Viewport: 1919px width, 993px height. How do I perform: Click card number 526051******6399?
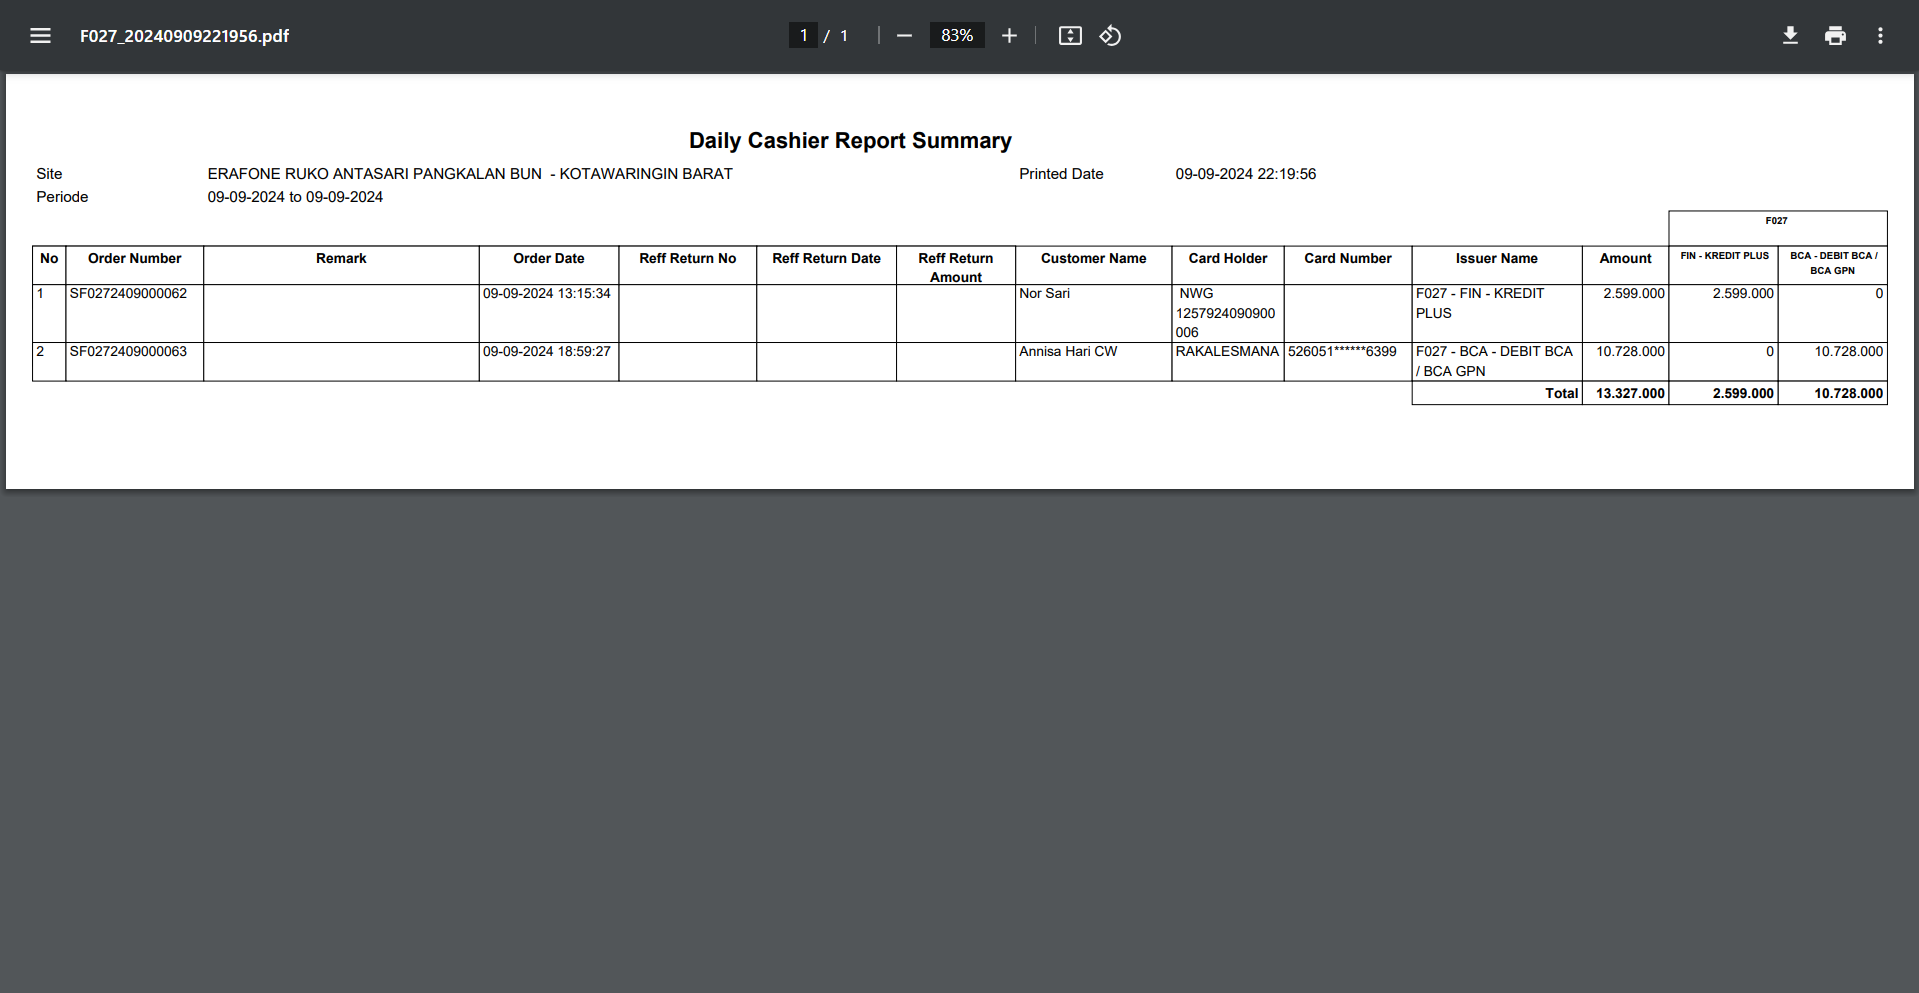click(x=1342, y=352)
